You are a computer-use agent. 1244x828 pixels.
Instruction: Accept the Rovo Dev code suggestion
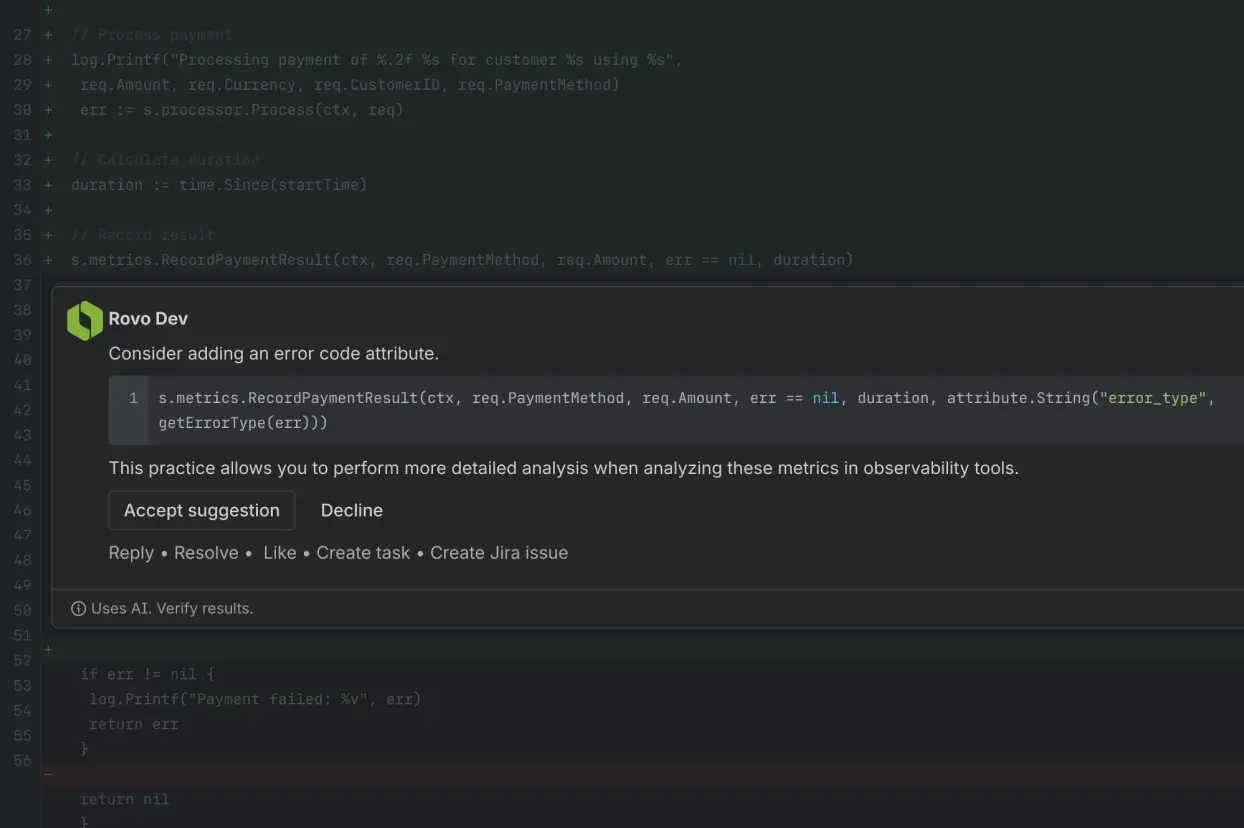[x=201, y=510]
